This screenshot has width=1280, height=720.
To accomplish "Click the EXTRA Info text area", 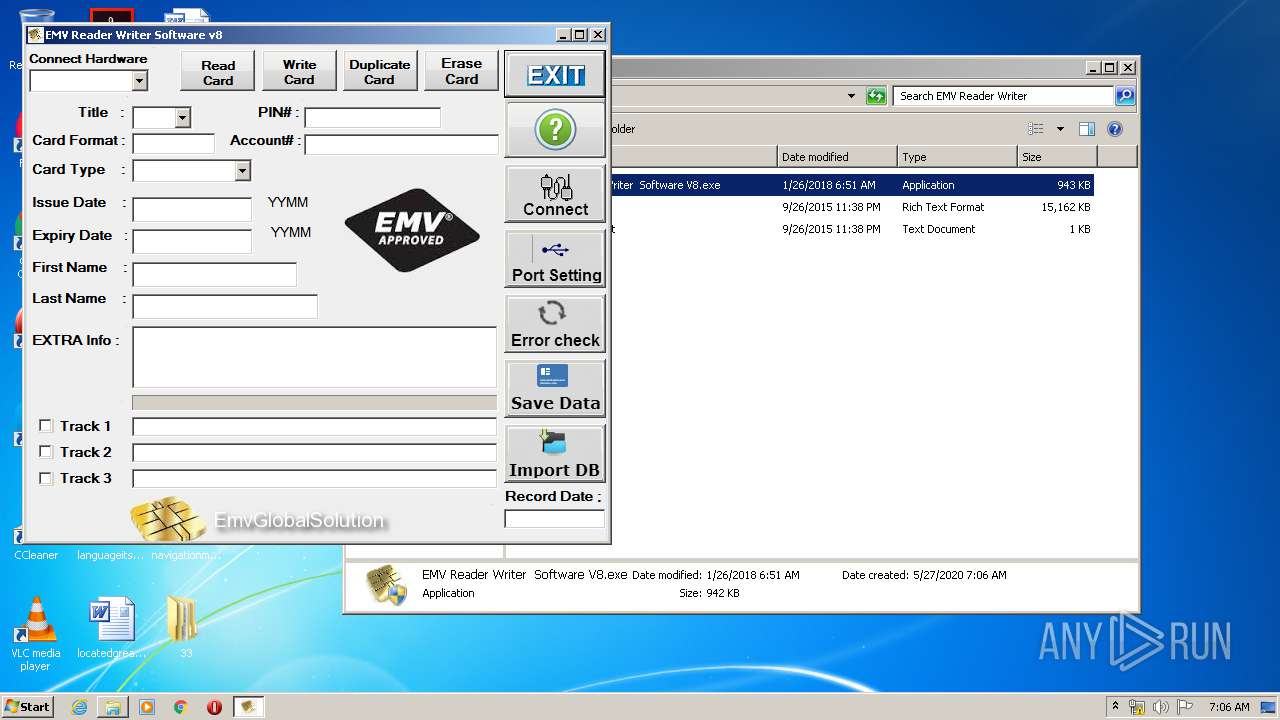I will tap(315, 357).
